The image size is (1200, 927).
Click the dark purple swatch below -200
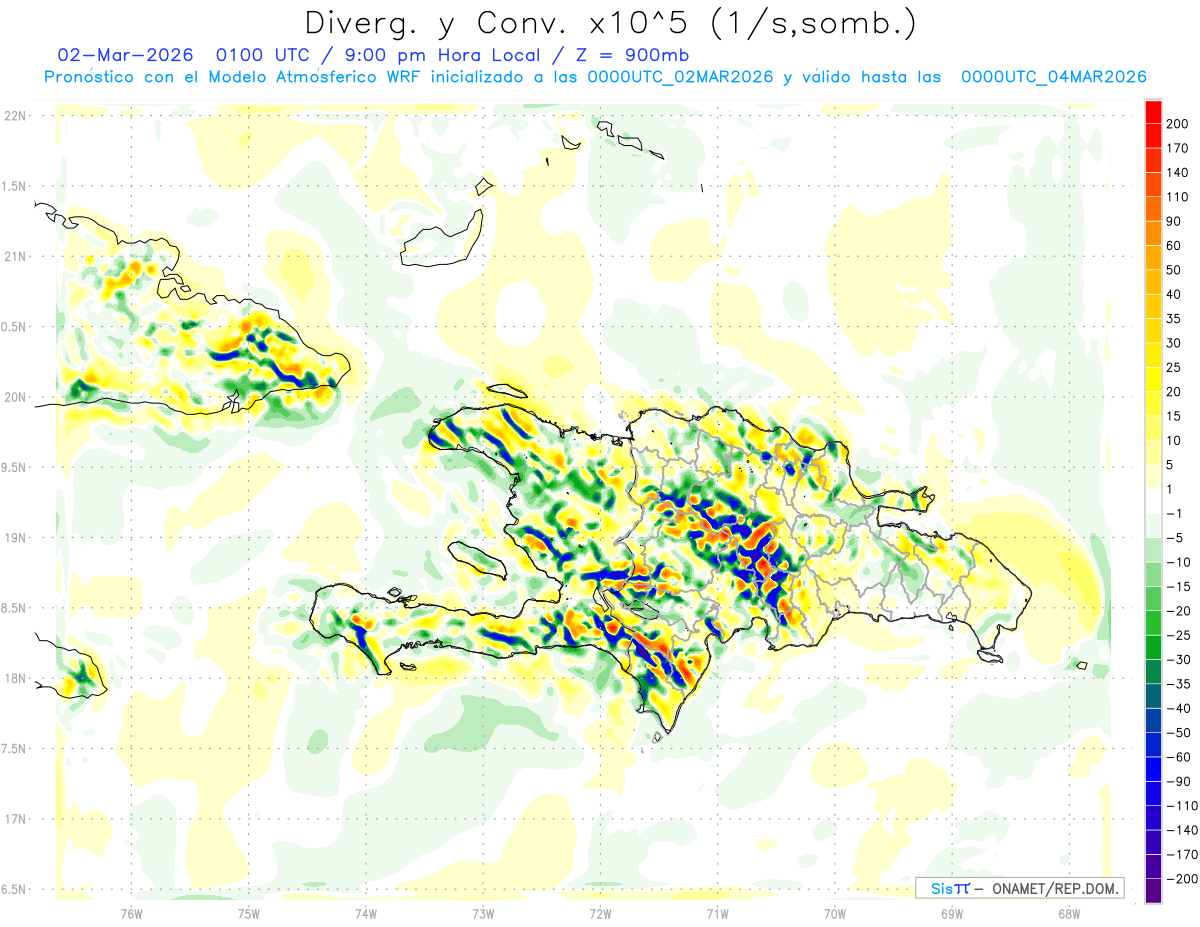[x=1153, y=891]
